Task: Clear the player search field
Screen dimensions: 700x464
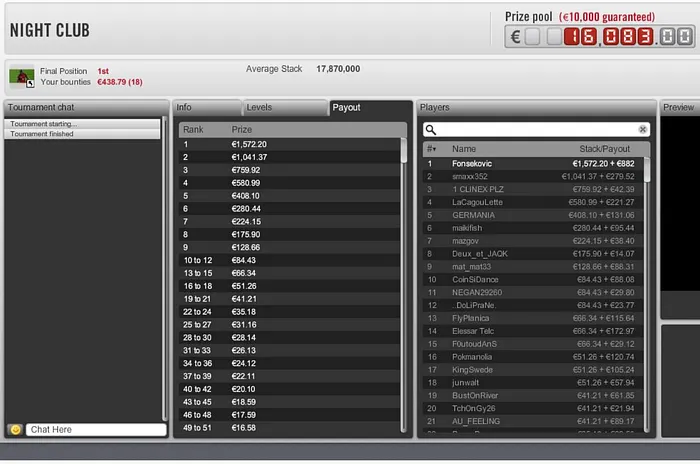Action: click(643, 129)
